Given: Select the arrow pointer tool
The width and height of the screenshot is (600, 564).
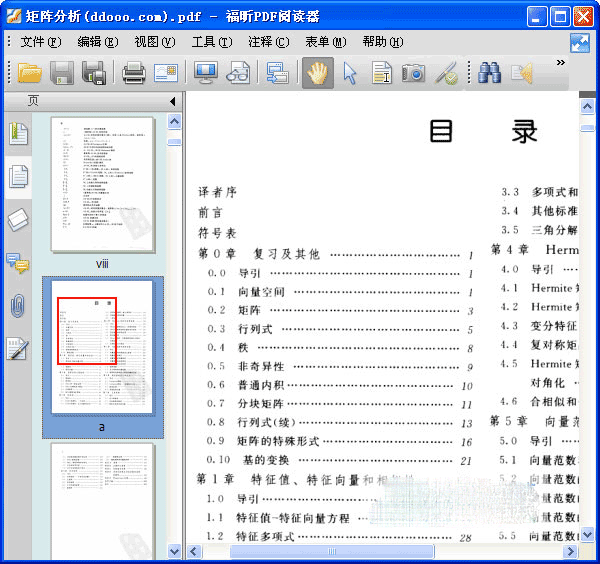Looking at the screenshot, I should [350, 73].
